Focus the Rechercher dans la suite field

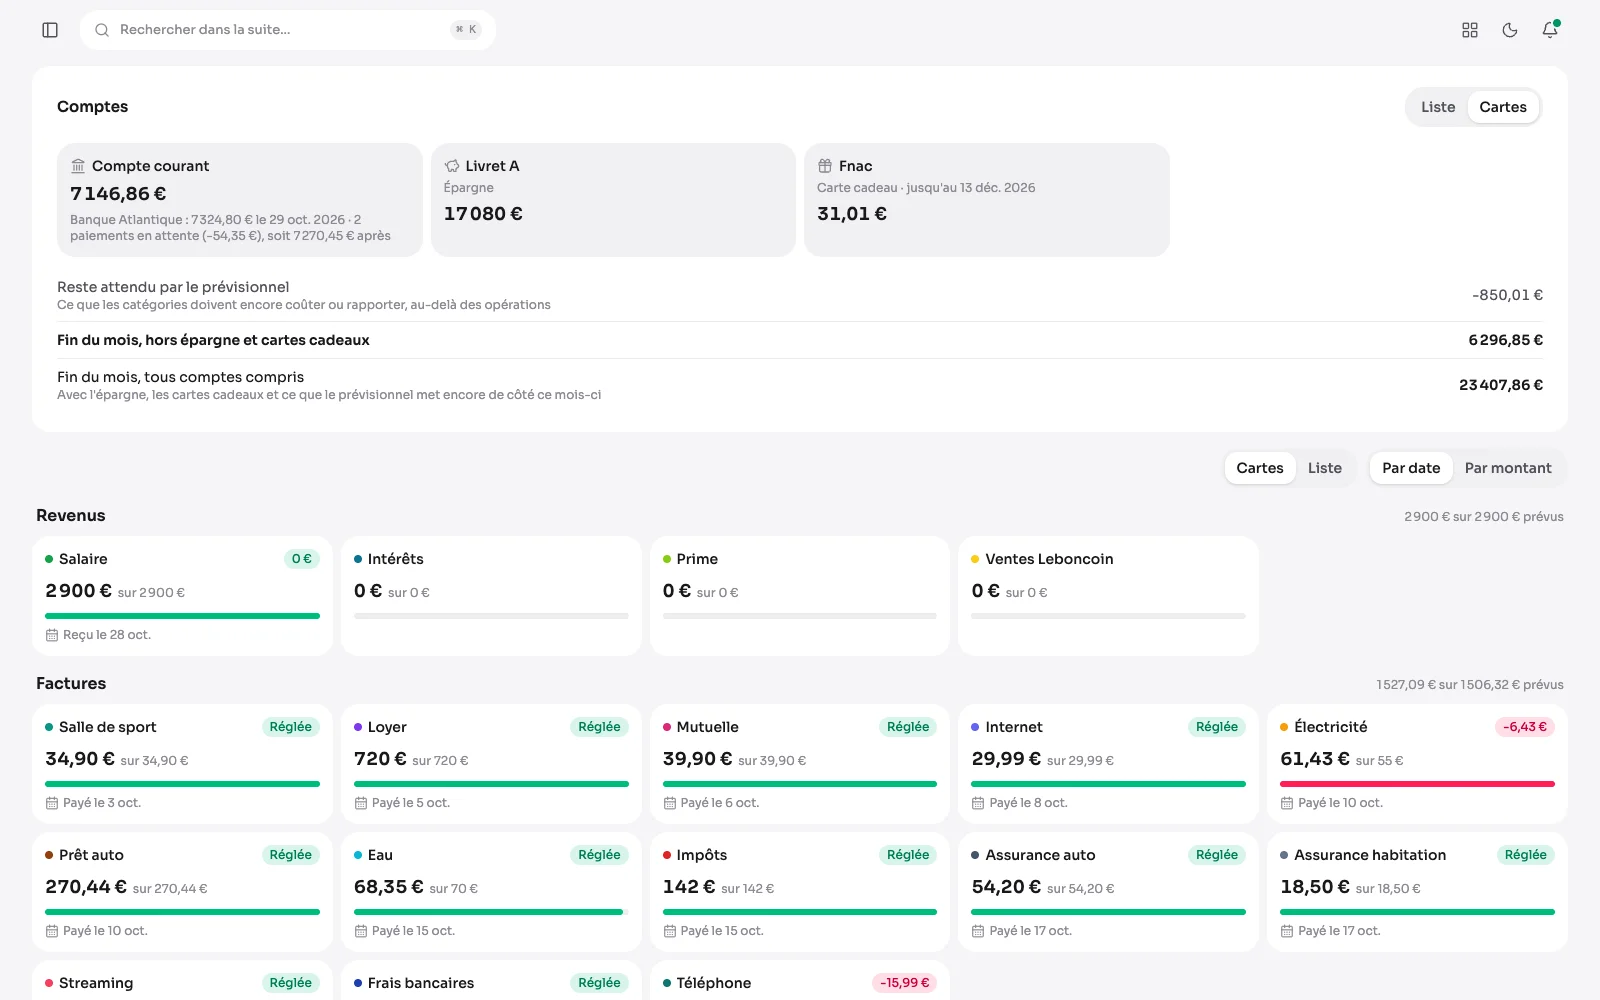pos(288,30)
